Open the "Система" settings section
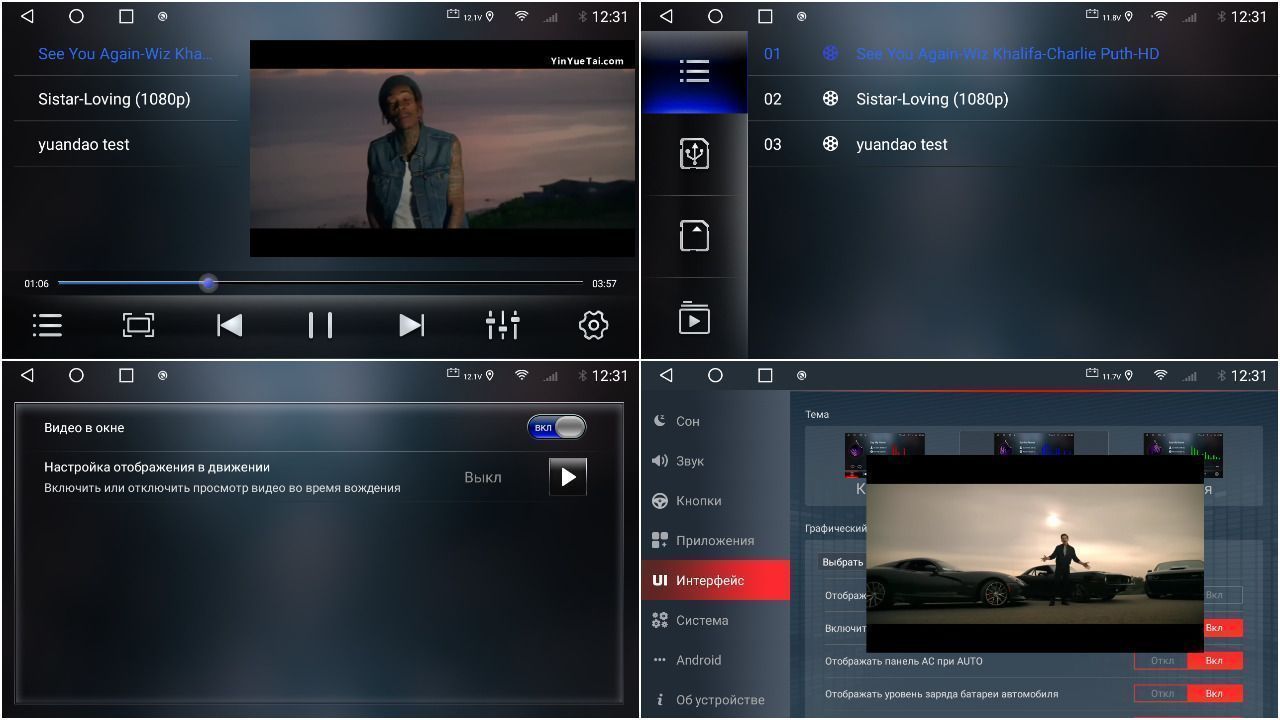This screenshot has width=1280, height=720. click(x=701, y=620)
